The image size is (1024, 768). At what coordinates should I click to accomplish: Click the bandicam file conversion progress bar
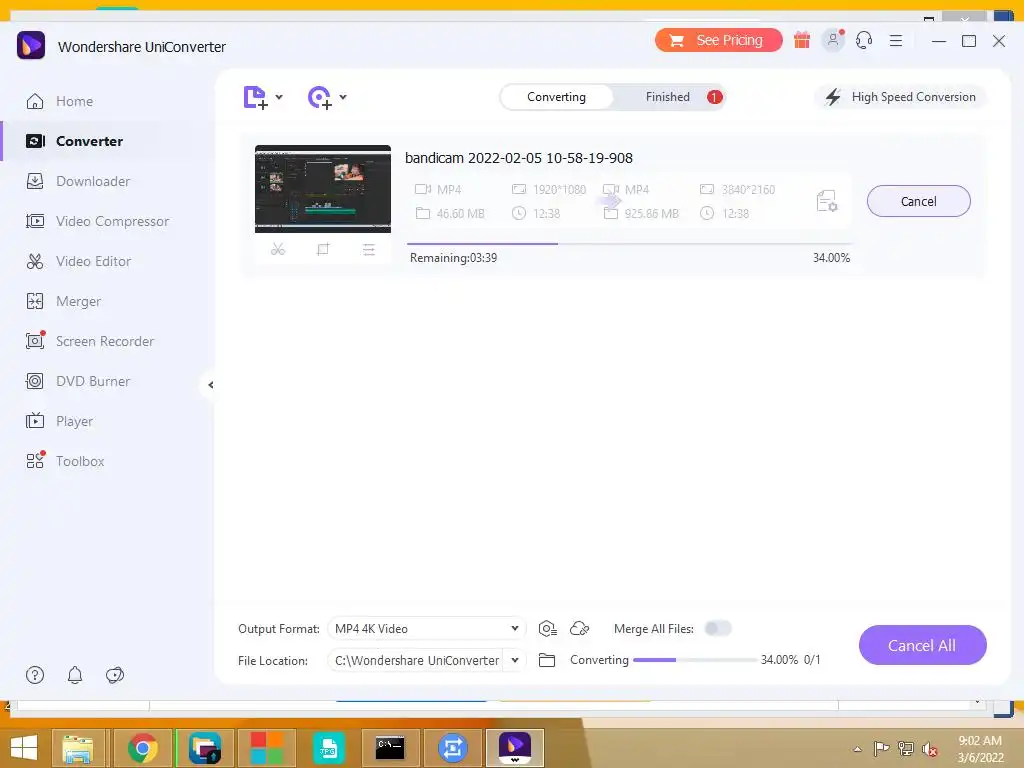pos(628,244)
